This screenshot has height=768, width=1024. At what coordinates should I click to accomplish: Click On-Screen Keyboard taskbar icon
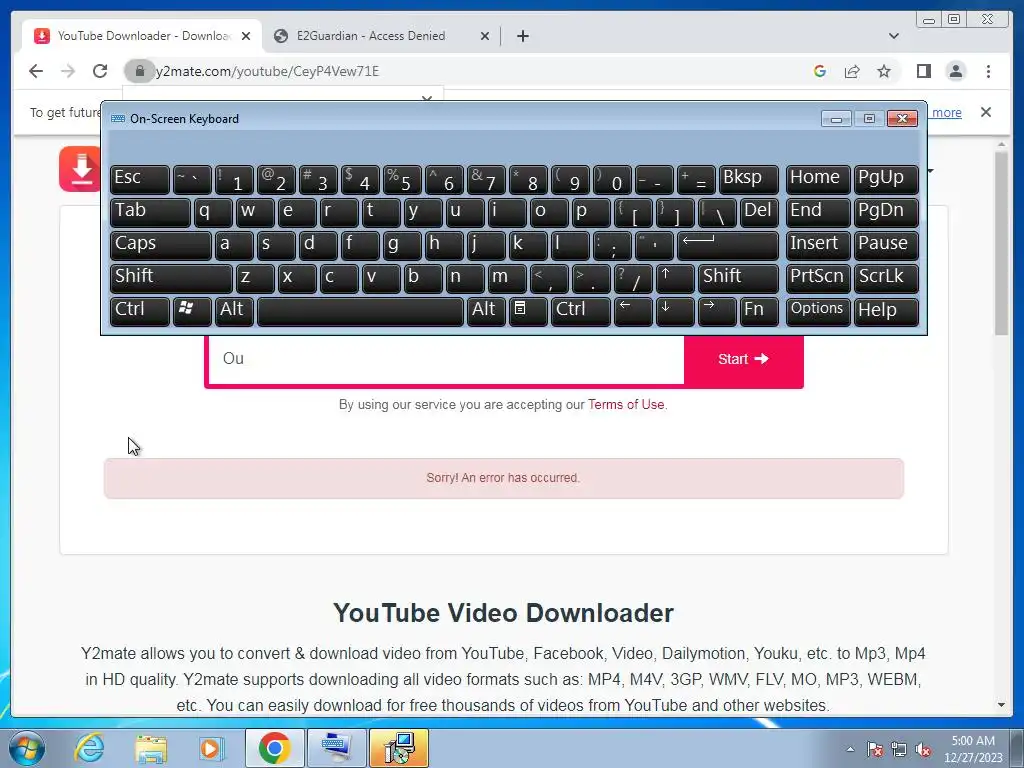click(336, 748)
